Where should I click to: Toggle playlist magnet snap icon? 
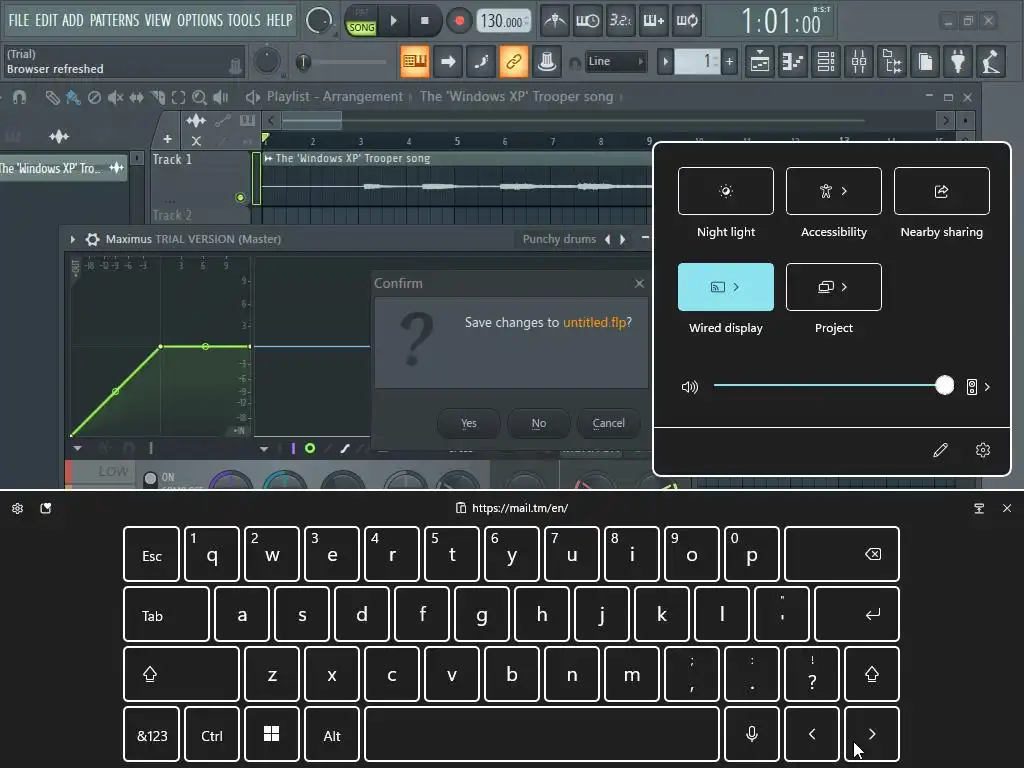point(20,97)
